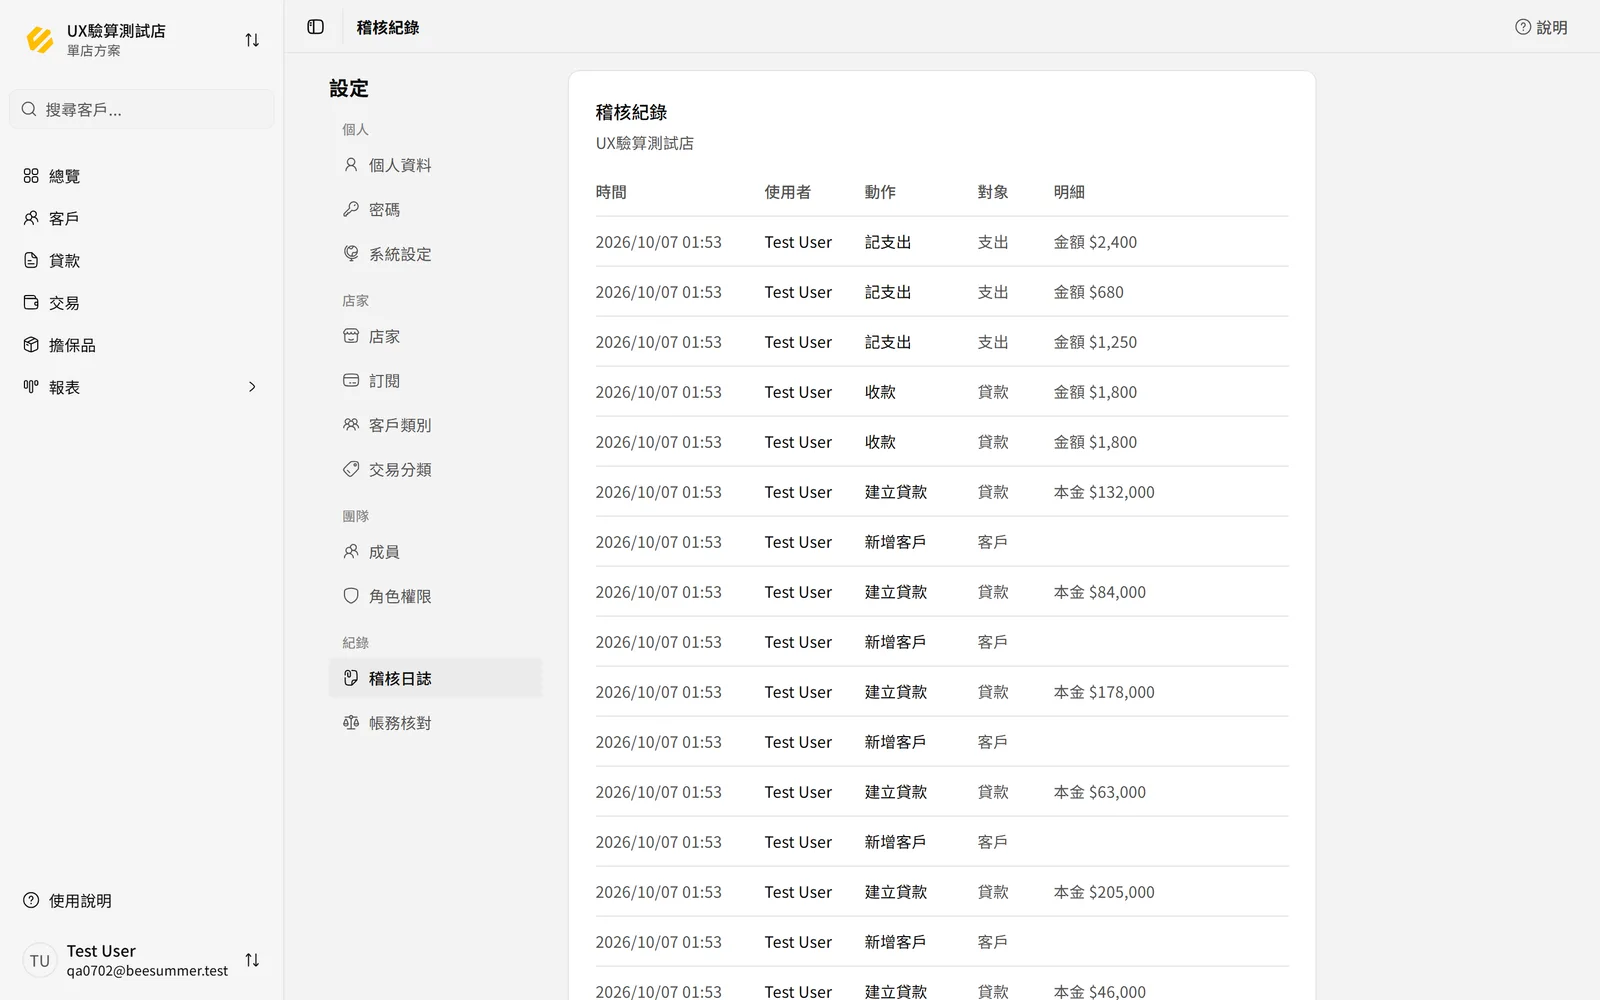The height and width of the screenshot is (1000, 1600).
Task: Open 交易分類 settings page
Action: tap(435, 469)
